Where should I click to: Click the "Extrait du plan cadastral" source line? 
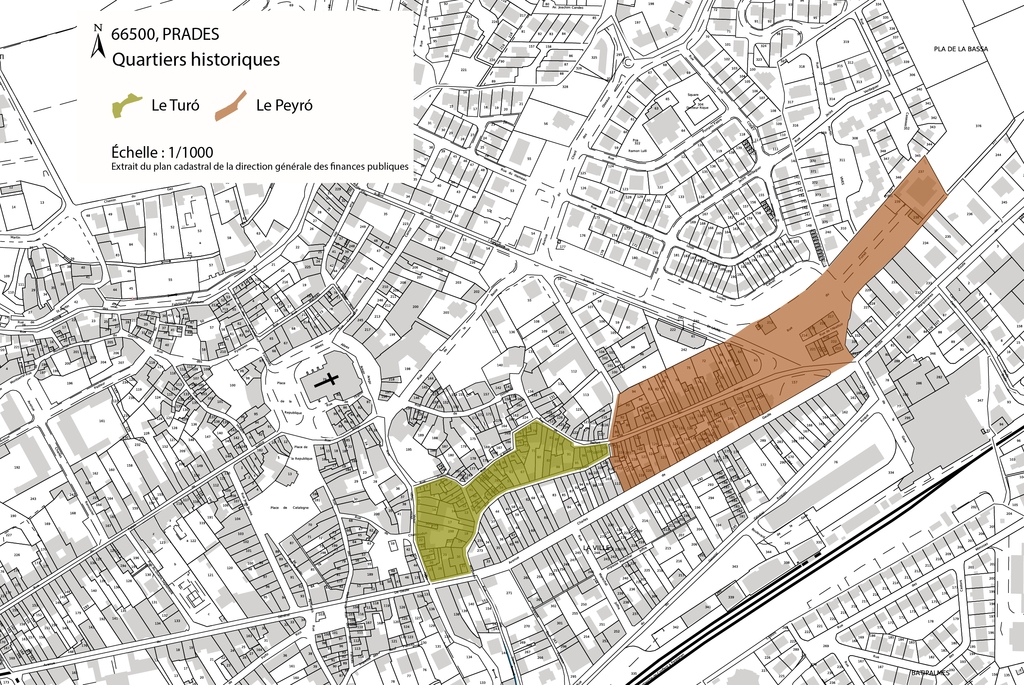(x=260, y=167)
